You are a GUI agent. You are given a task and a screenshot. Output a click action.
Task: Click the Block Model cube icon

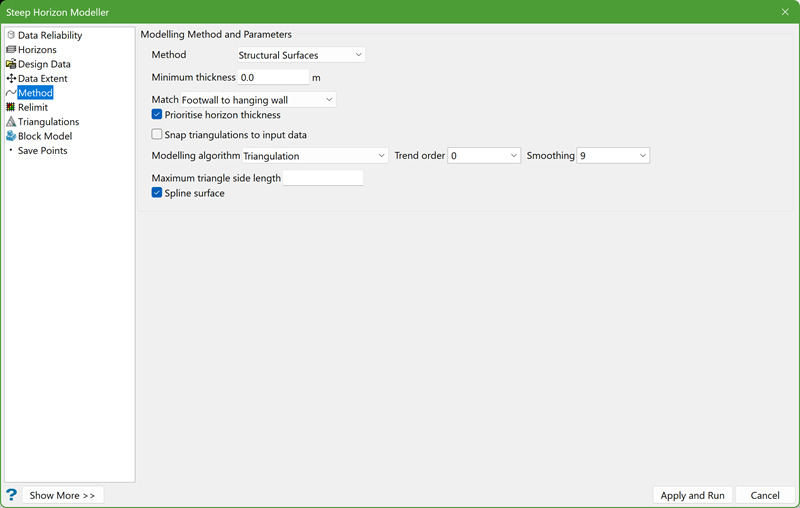coord(11,136)
